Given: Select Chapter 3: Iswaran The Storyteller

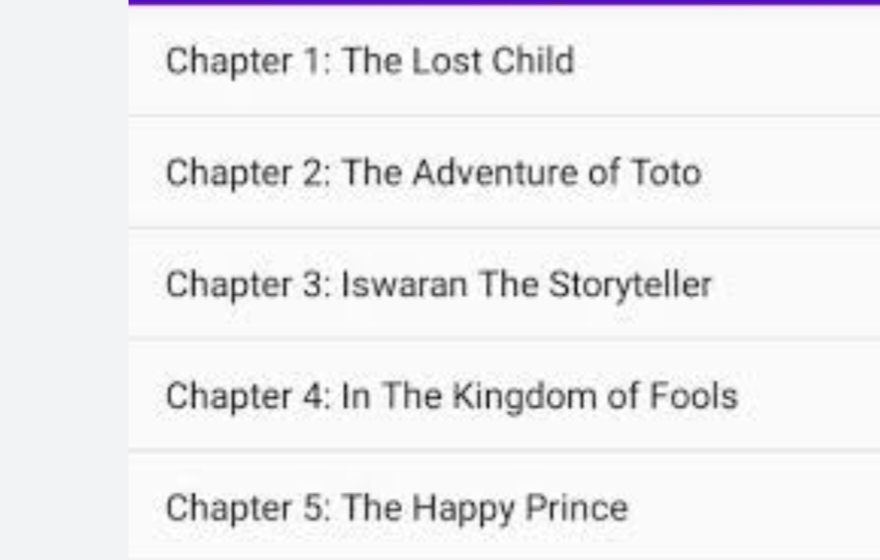Looking at the screenshot, I should (504, 284).
